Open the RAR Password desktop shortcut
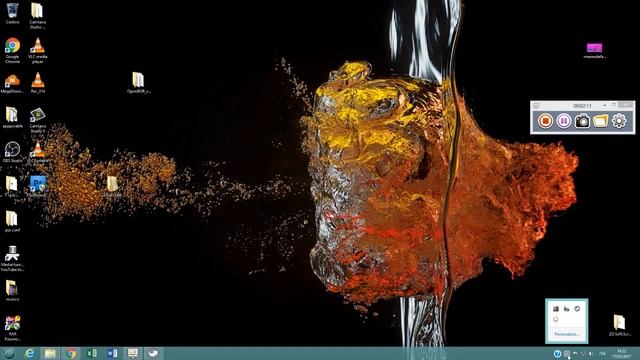 [x=12, y=328]
